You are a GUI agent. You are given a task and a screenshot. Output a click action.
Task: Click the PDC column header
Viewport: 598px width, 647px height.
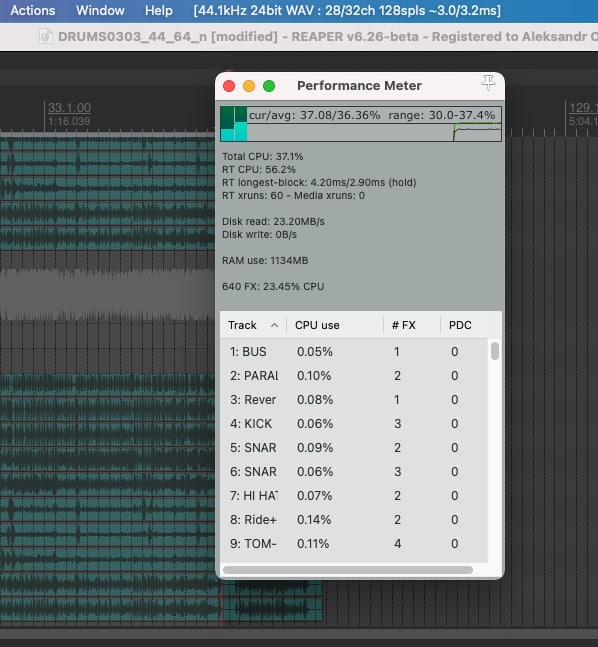470,325
